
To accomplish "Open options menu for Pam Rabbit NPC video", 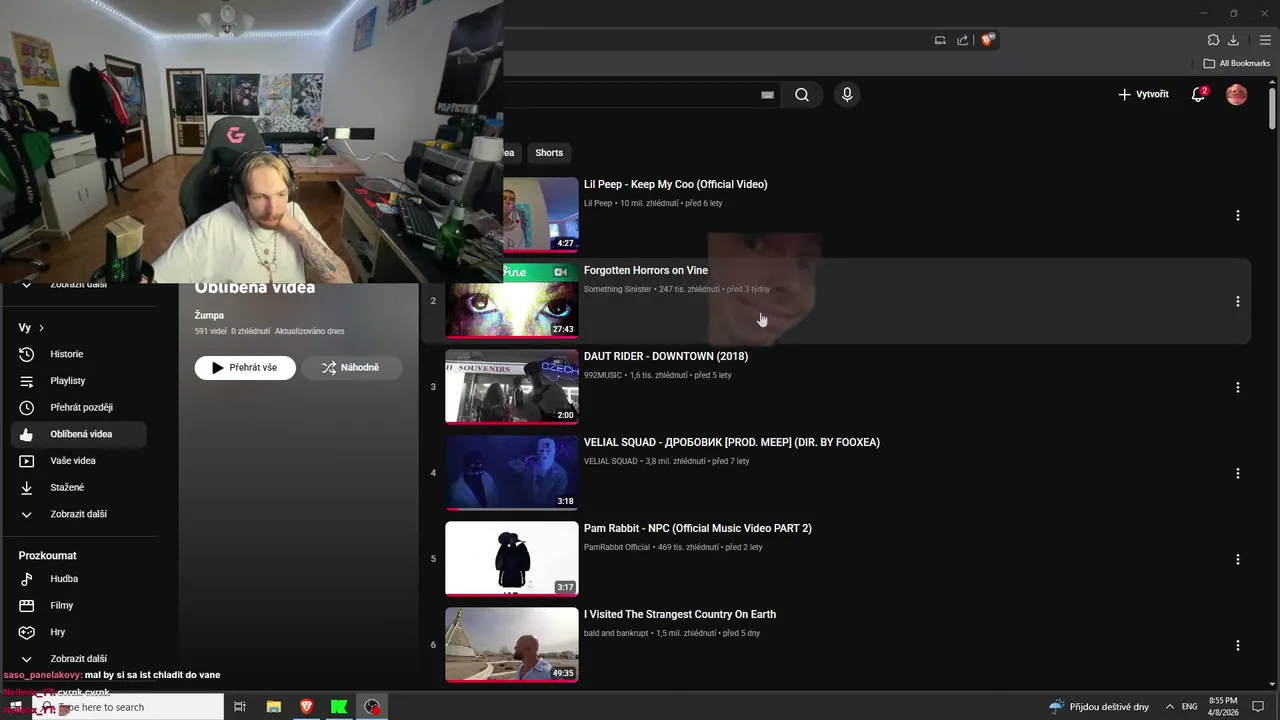I will [x=1237, y=559].
